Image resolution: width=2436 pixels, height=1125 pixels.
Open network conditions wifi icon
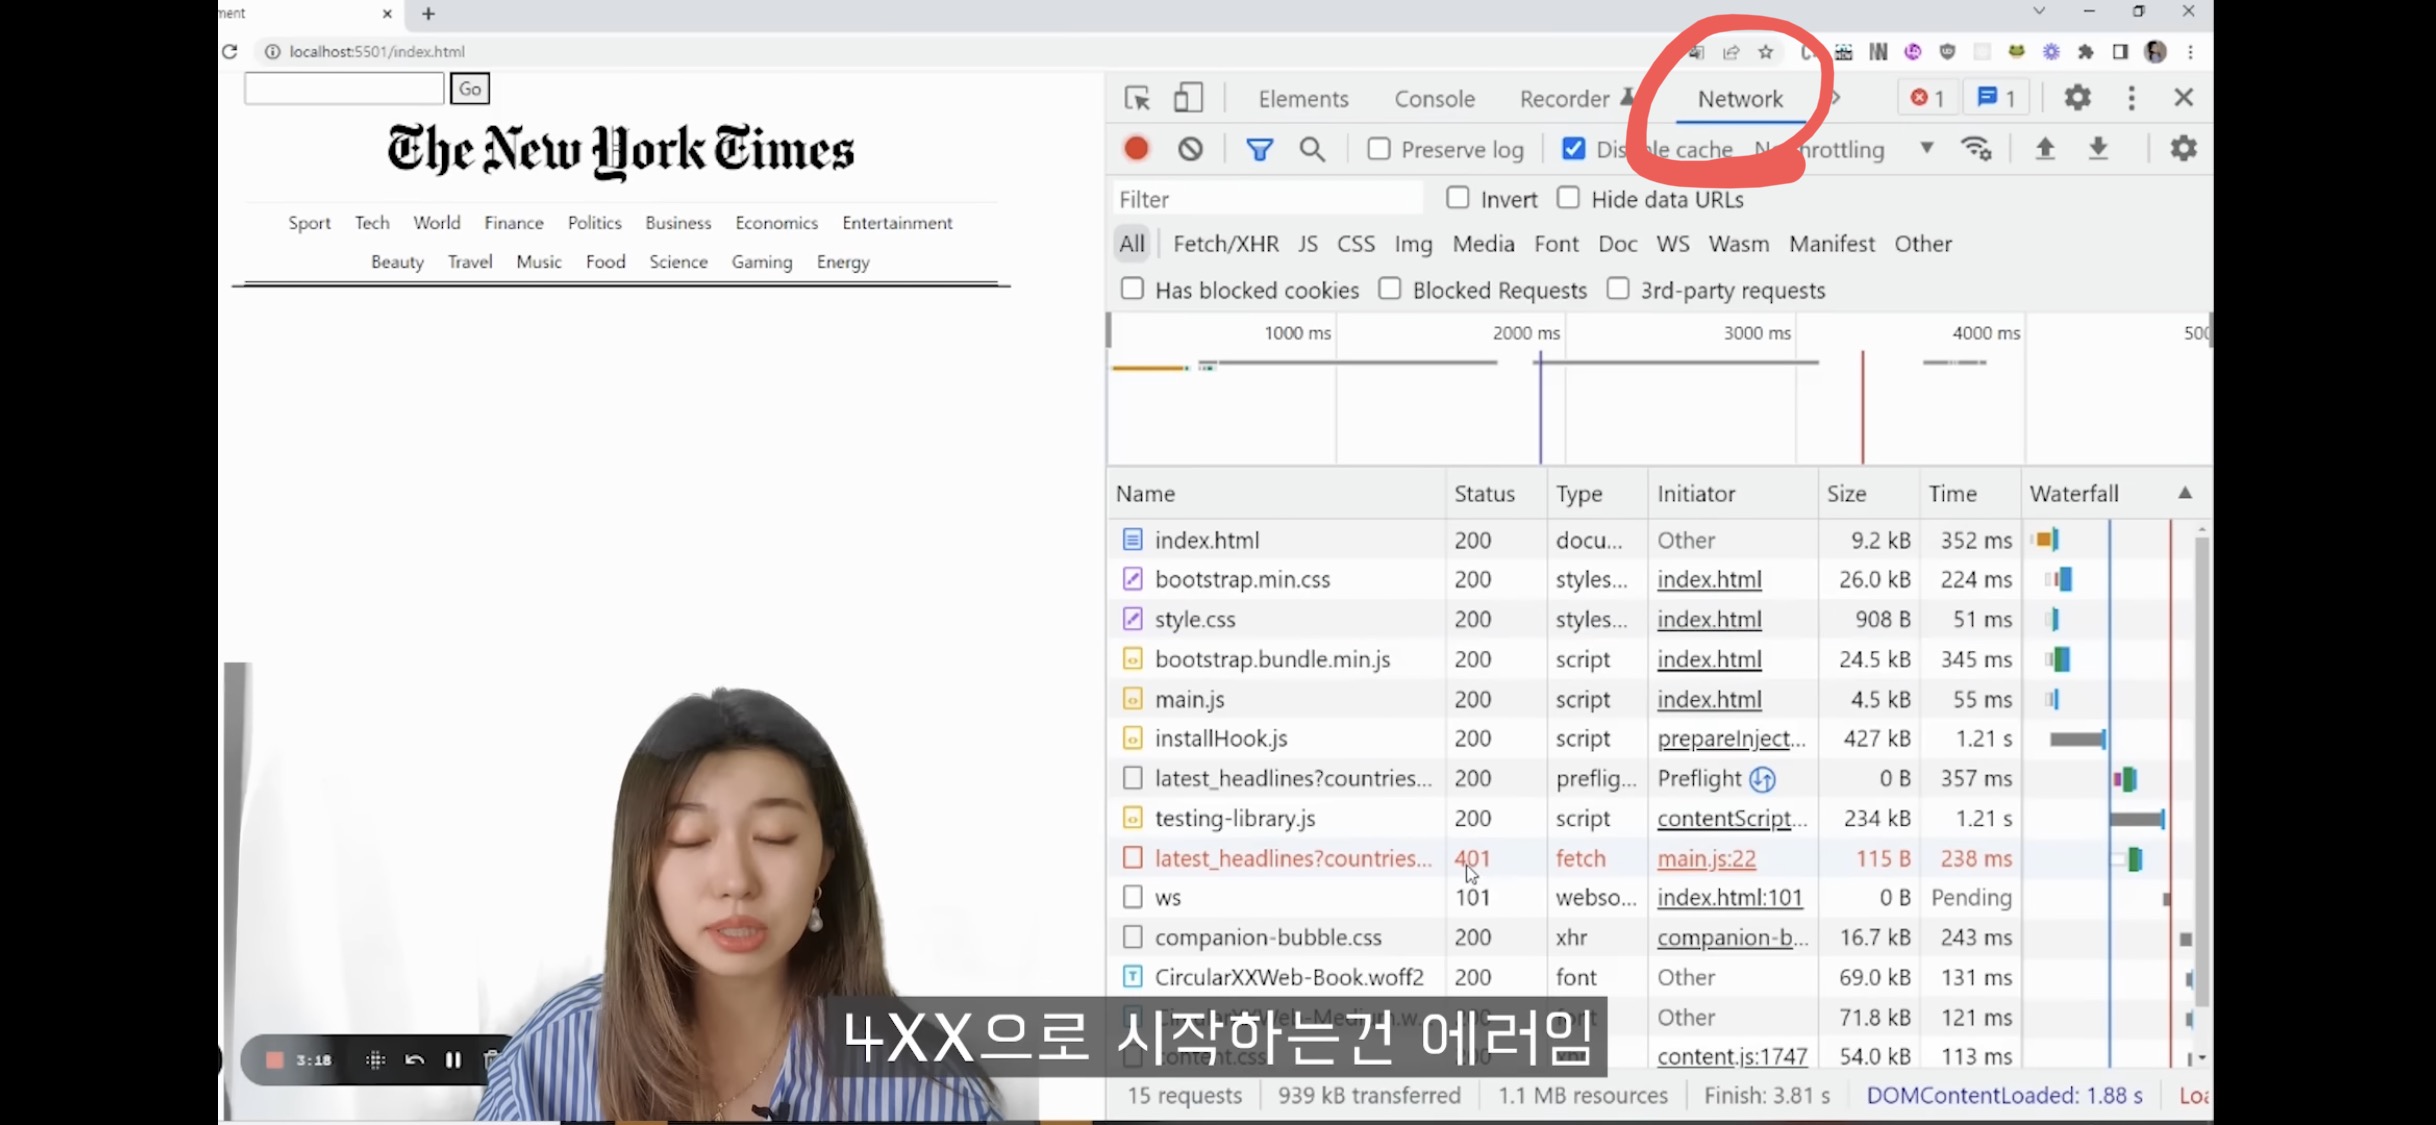[x=1977, y=149]
